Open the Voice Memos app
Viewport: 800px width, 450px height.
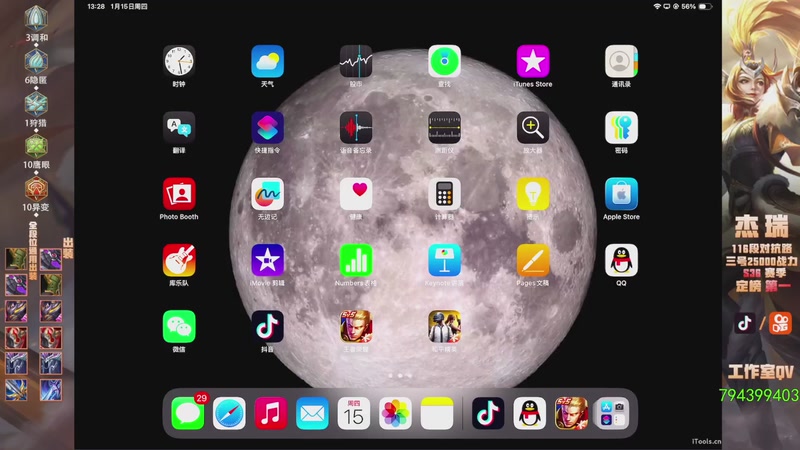pyautogui.click(x=356, y=128)
